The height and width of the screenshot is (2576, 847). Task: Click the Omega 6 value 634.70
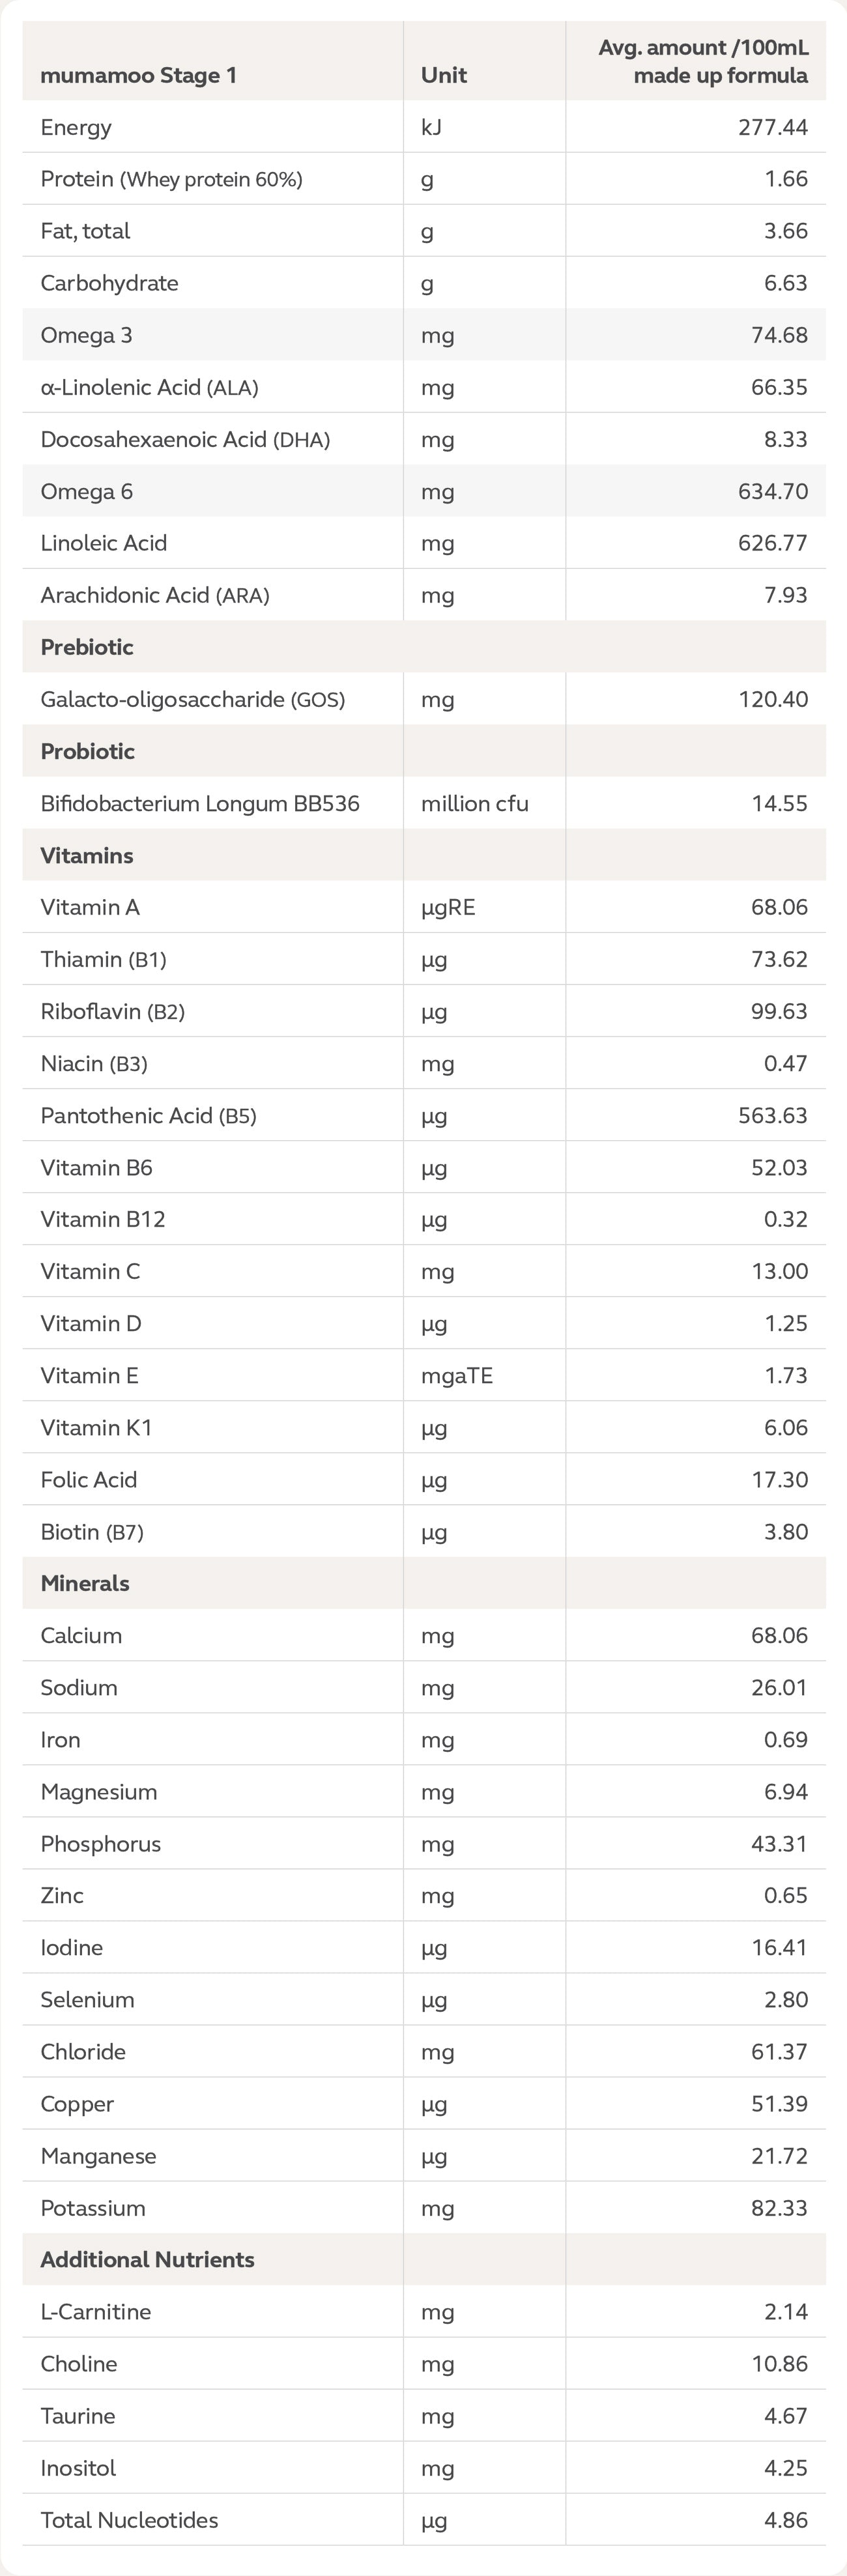click(x=773, y=492)
